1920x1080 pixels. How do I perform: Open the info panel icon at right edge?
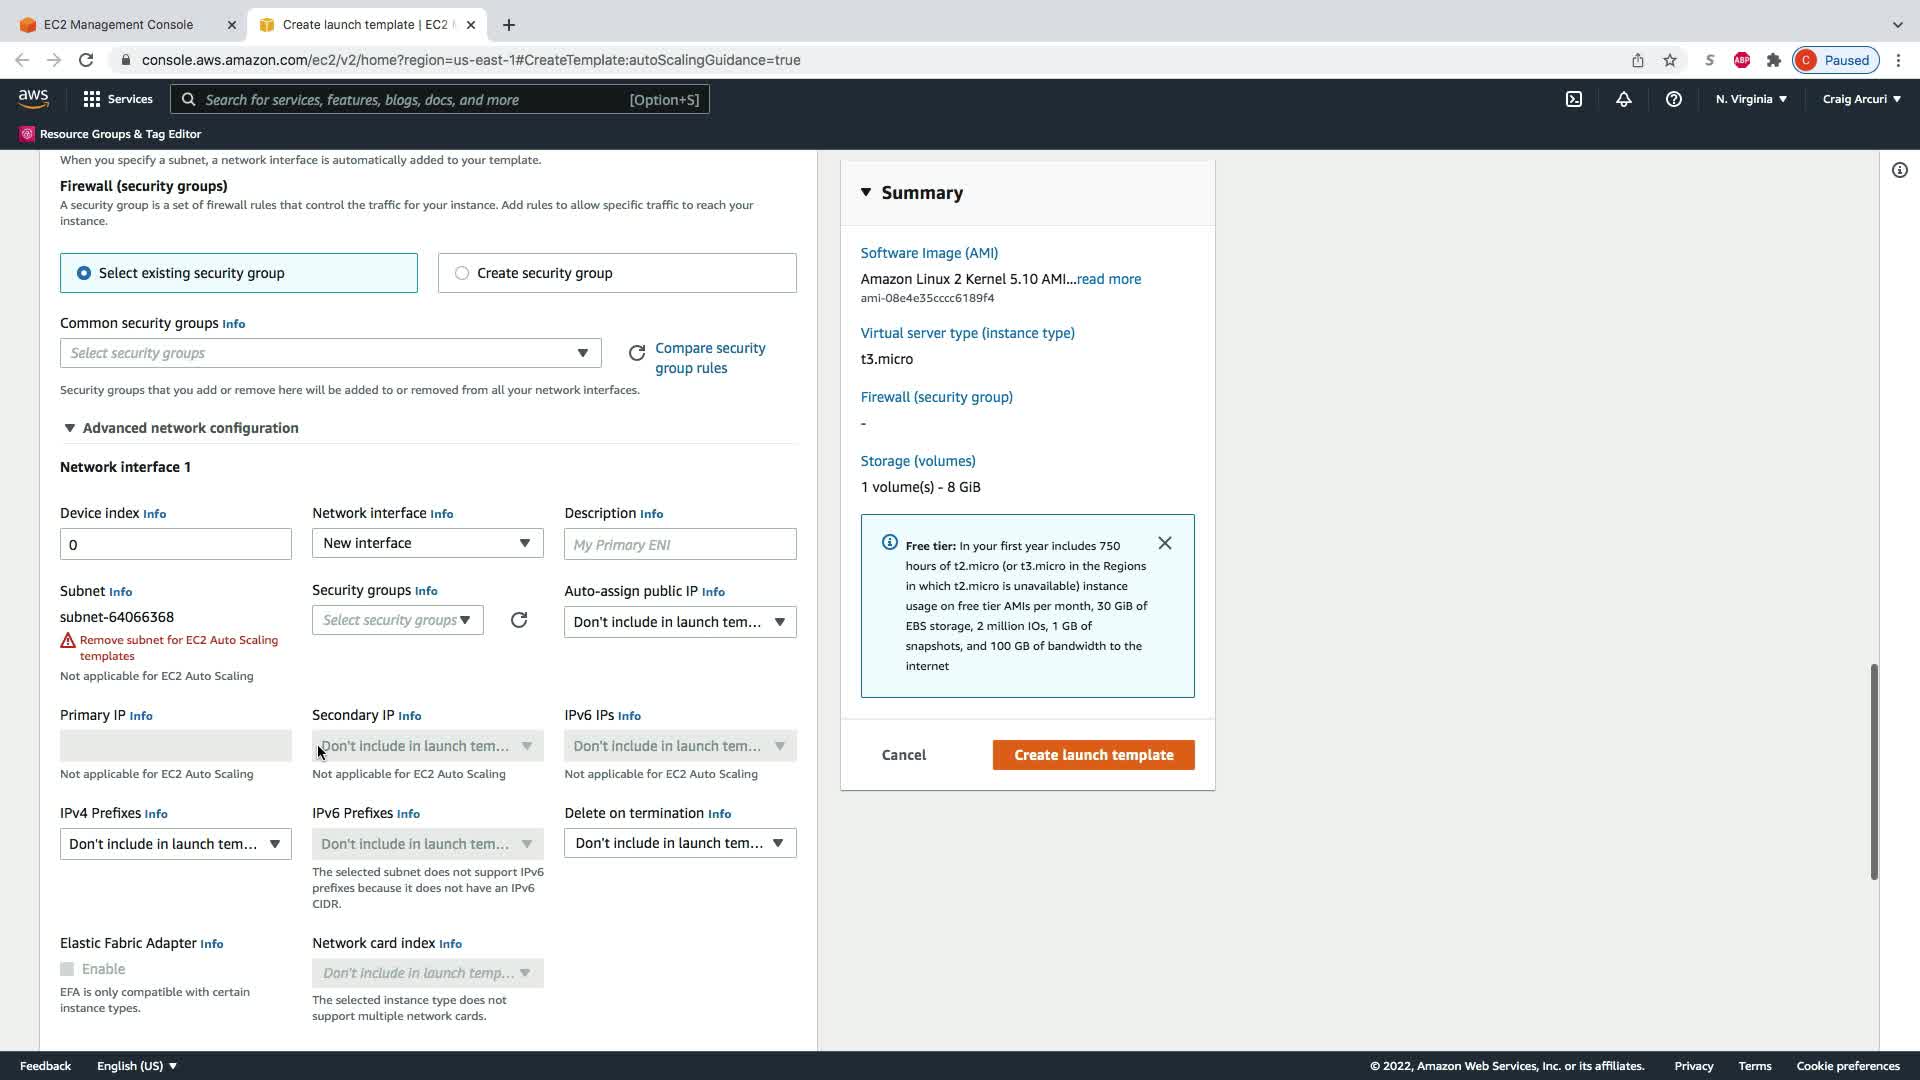1899,170
